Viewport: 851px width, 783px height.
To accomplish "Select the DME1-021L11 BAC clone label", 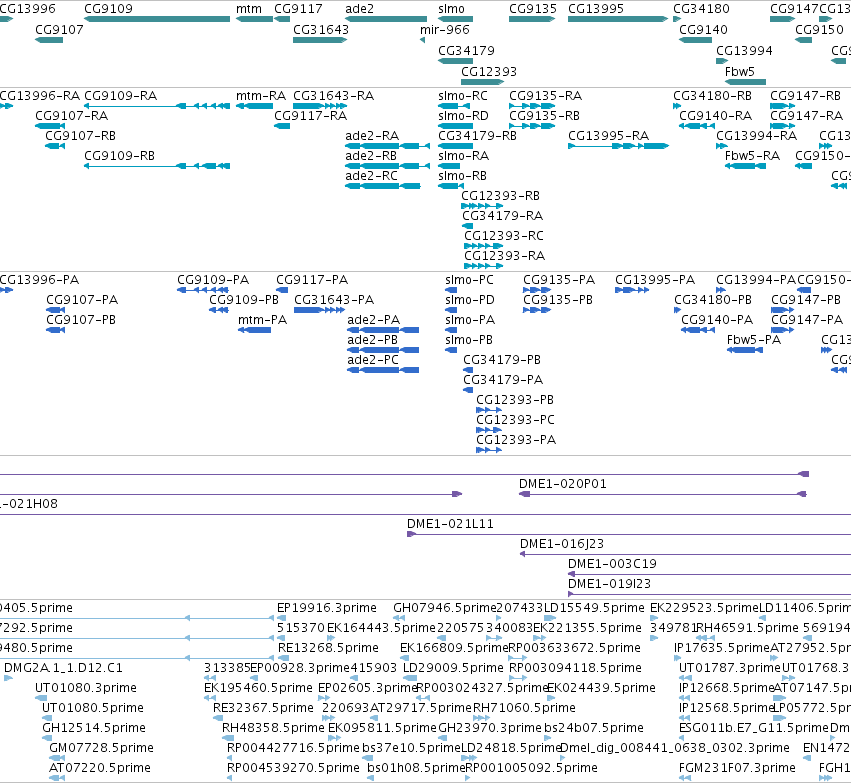I will click(450, 524).
